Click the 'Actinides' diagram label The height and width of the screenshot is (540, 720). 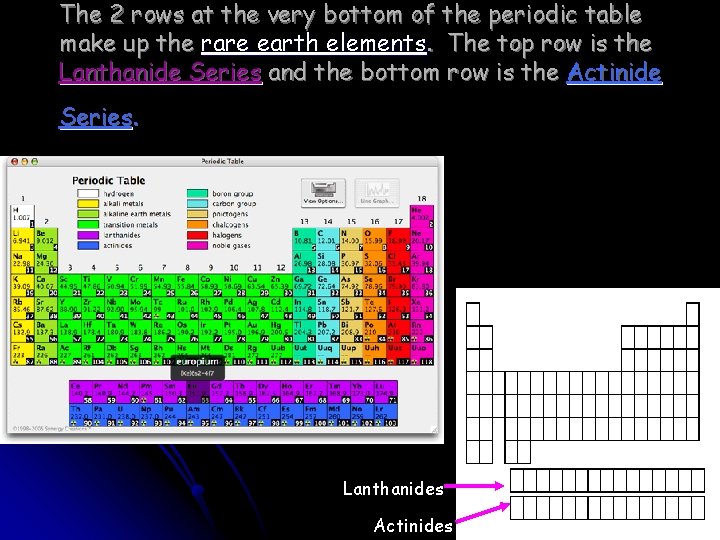pyautogui.click(x=413, y=525)
